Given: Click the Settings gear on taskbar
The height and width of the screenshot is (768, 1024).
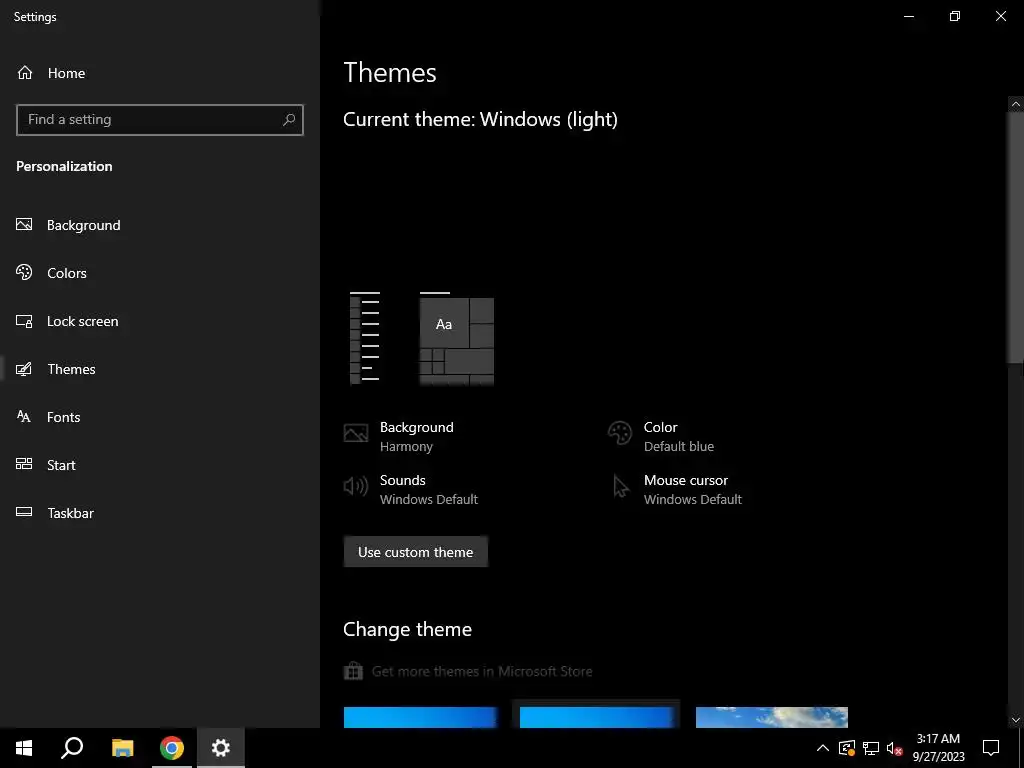Looking at the screenshot, I should click(x=221, y=748).
